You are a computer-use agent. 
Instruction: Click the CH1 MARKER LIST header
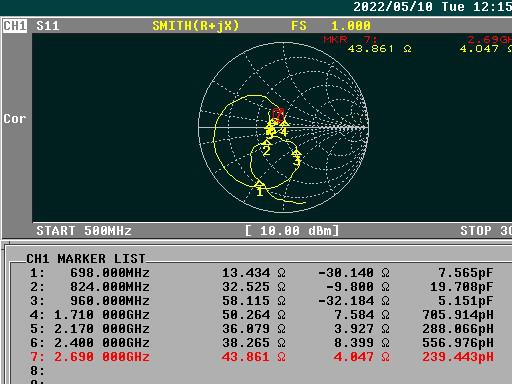(86, 259)
